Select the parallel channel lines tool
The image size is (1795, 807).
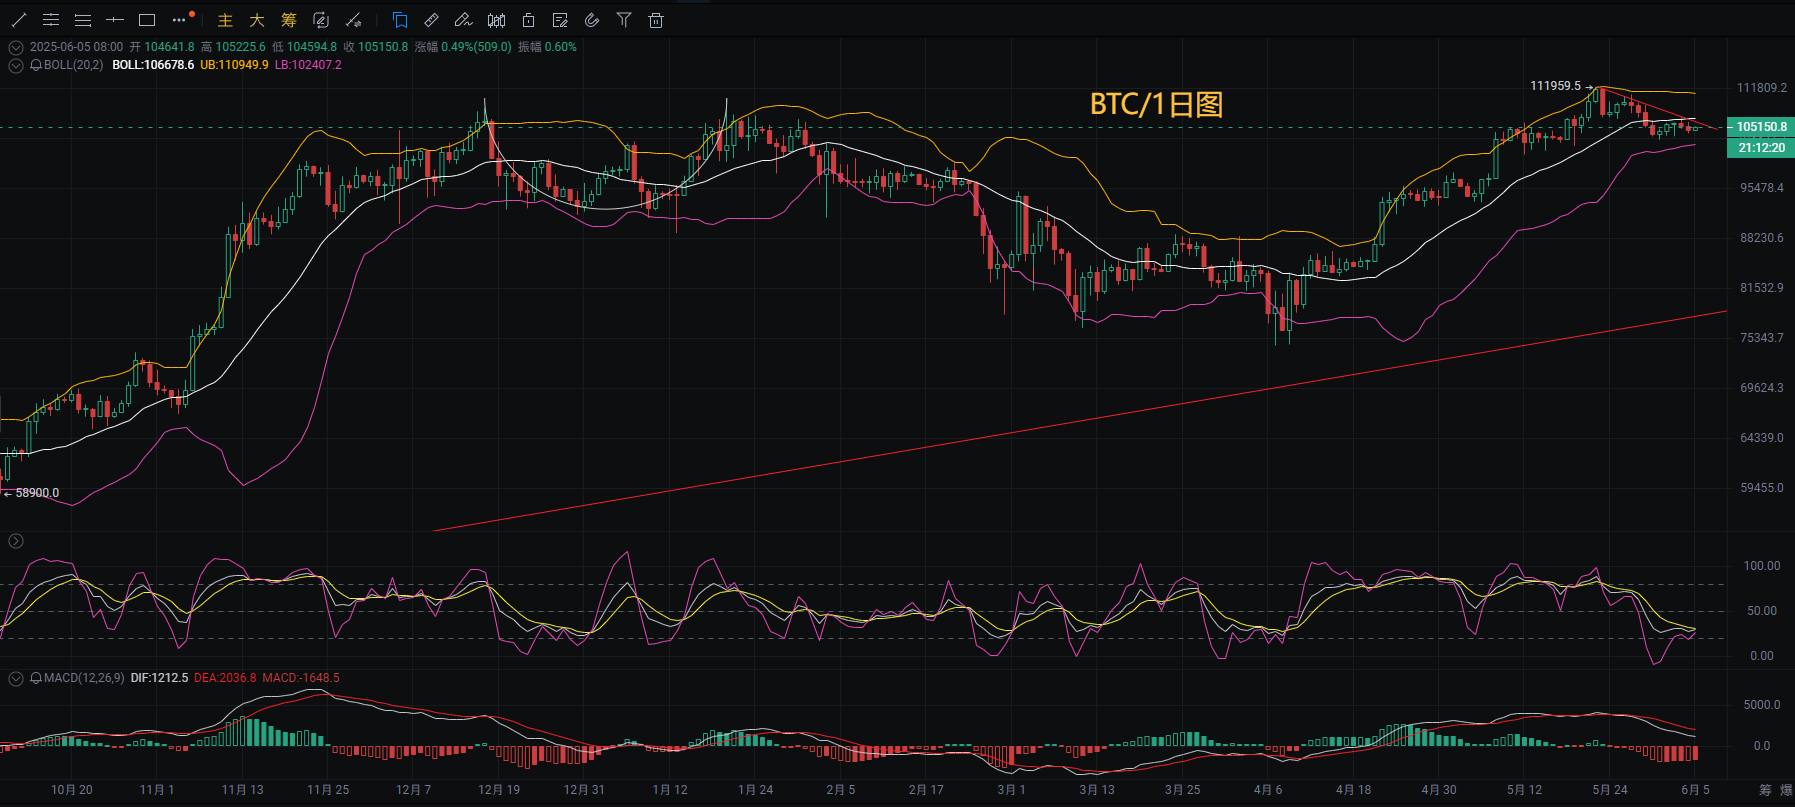coord(51,20)
